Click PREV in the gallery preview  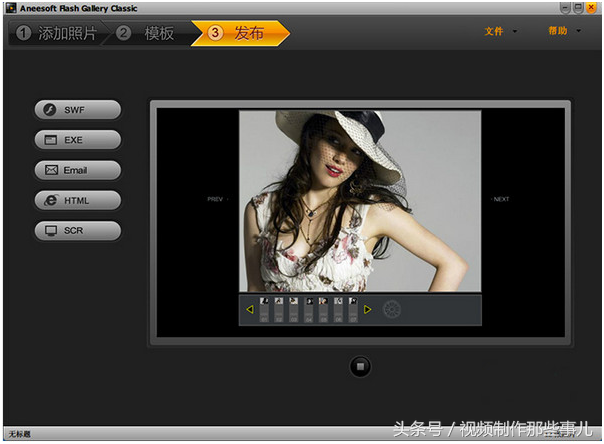216,199
